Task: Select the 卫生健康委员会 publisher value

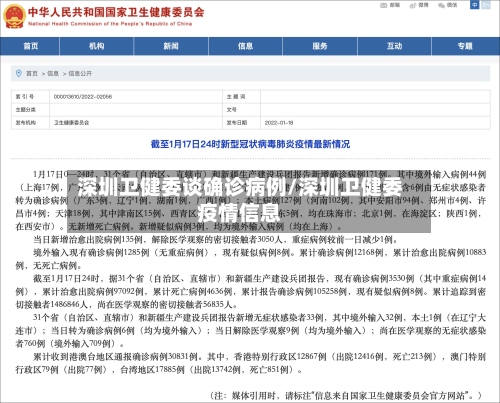Action: click(x=72, y=123)
